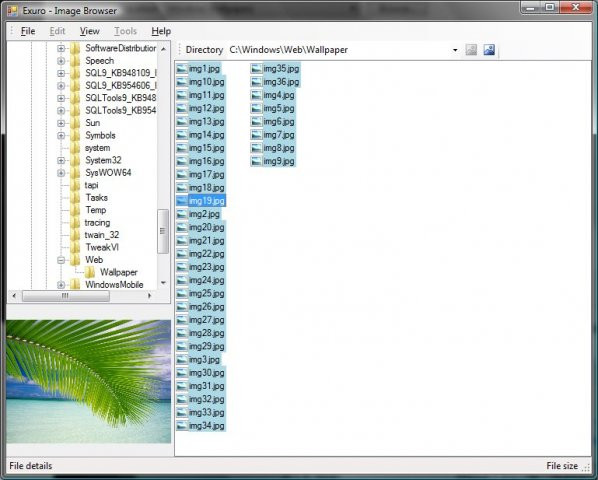Open the Directory path dropdown arrow
This screenshot has width=598, height=480.
(x=455, y=50)
